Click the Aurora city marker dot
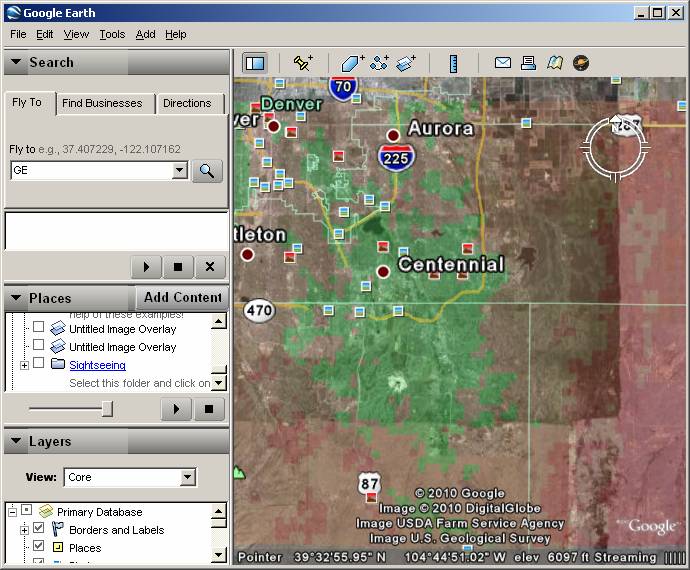This screenshot has width=690, height=570. pos(393,135)
